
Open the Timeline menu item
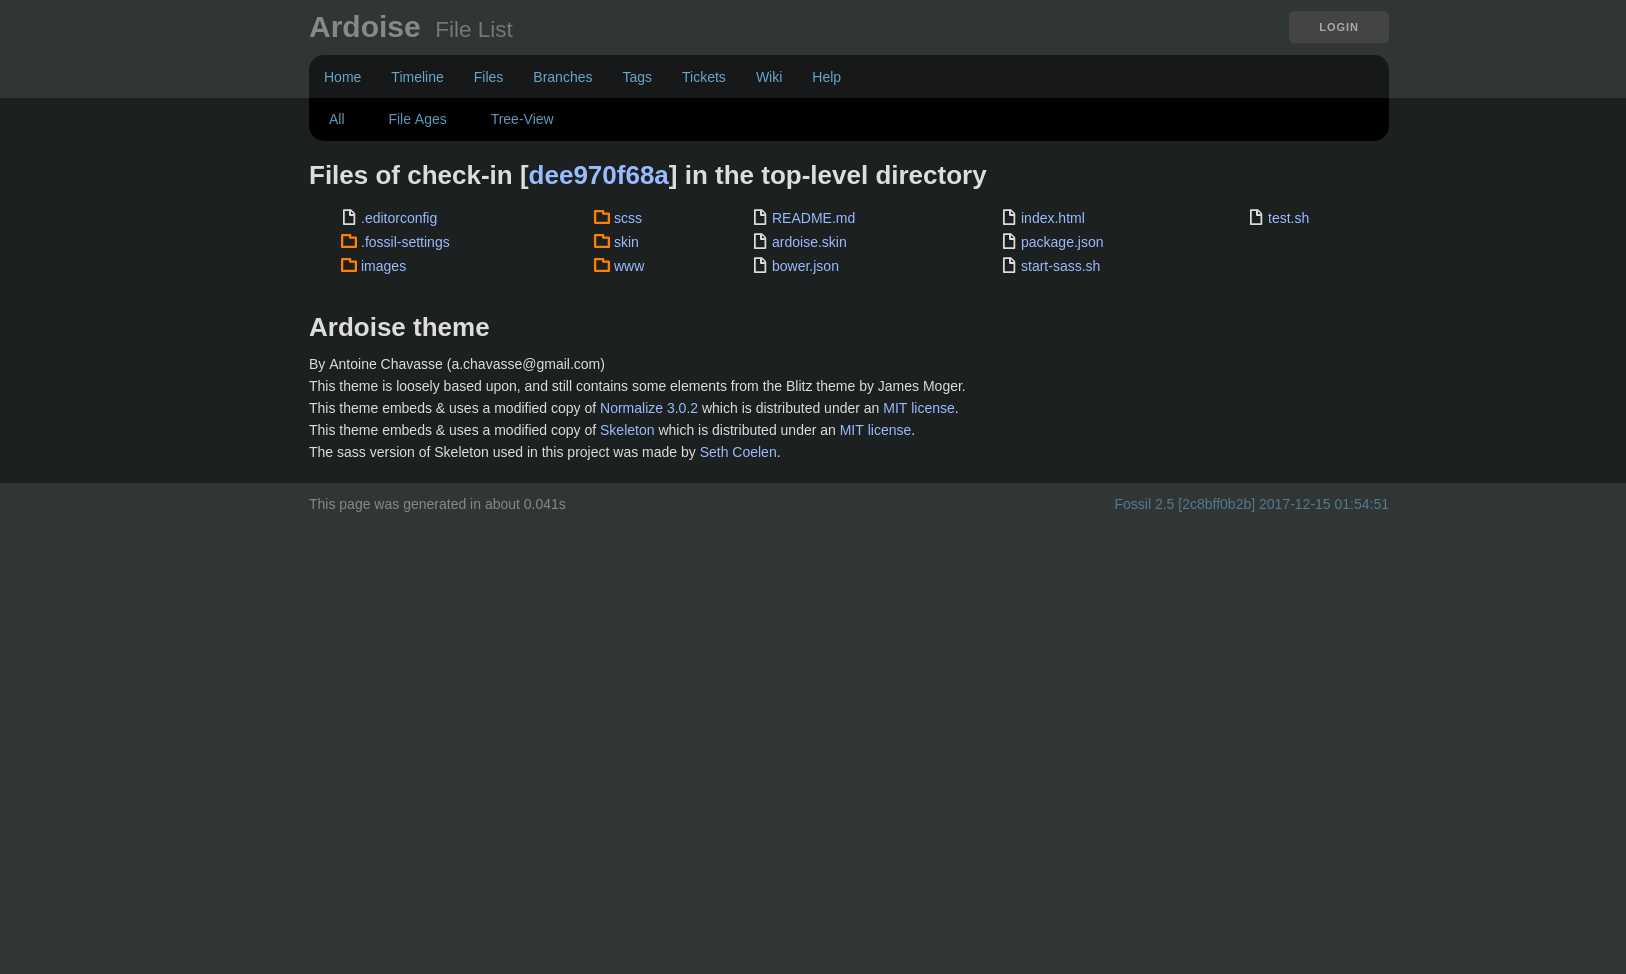[417, 77]
